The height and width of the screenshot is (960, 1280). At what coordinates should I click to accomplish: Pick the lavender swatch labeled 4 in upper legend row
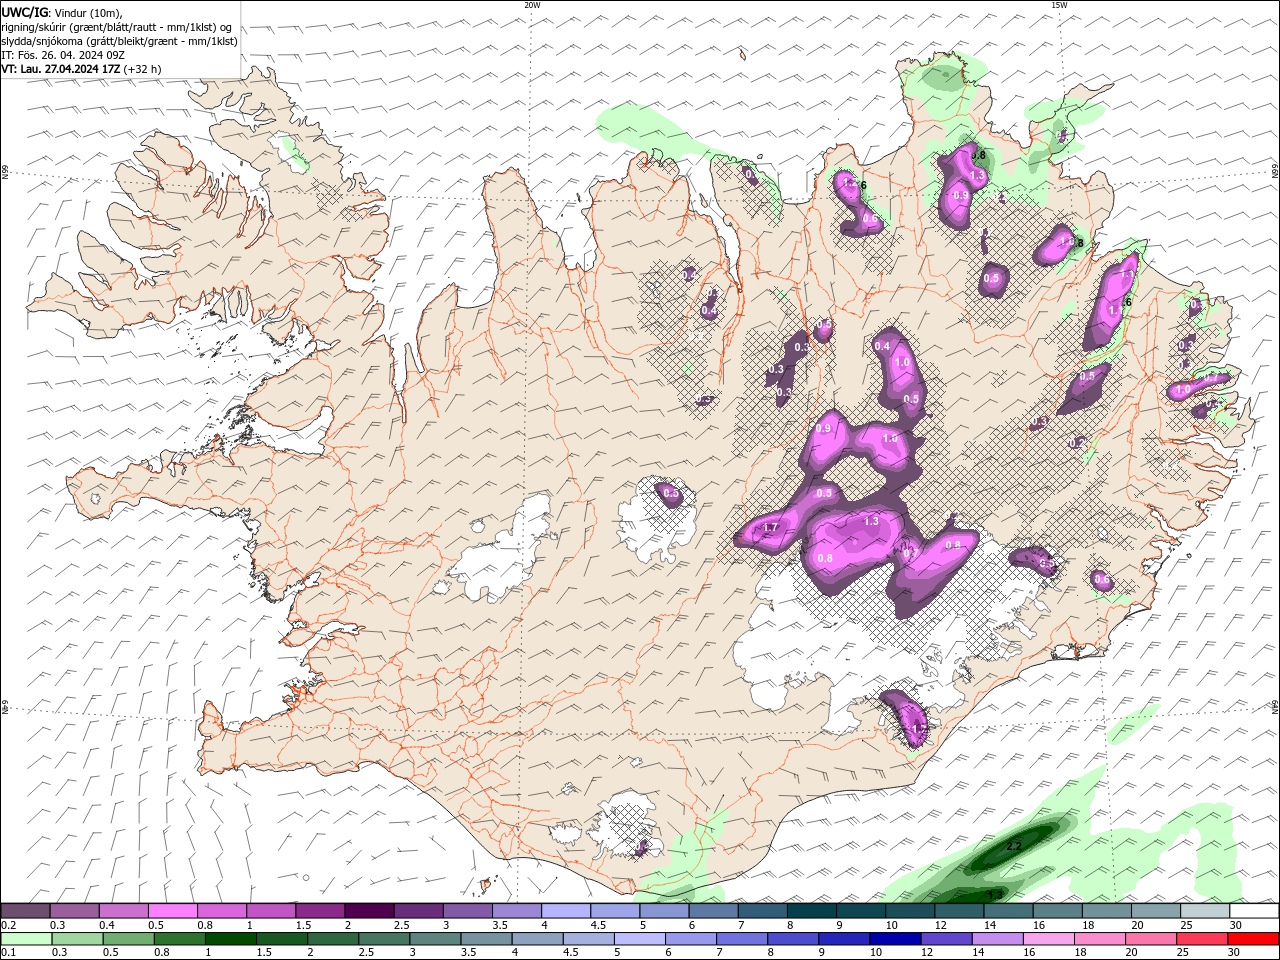[x=566, y=911]
